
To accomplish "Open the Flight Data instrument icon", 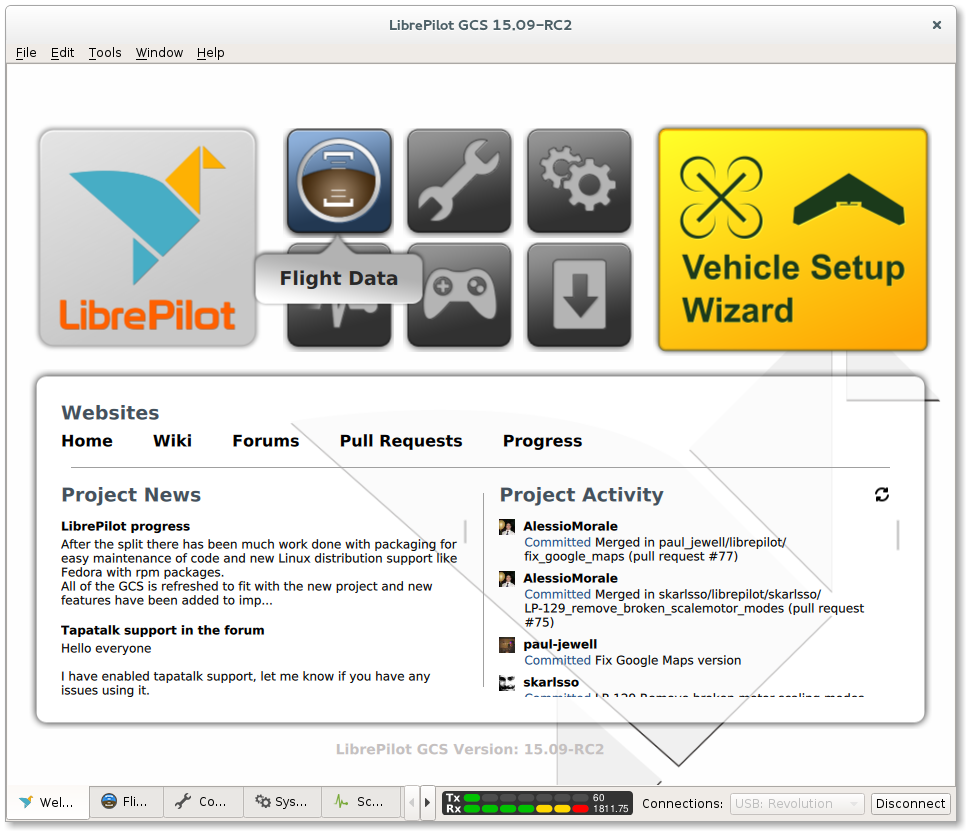I will tap(339, 180).
